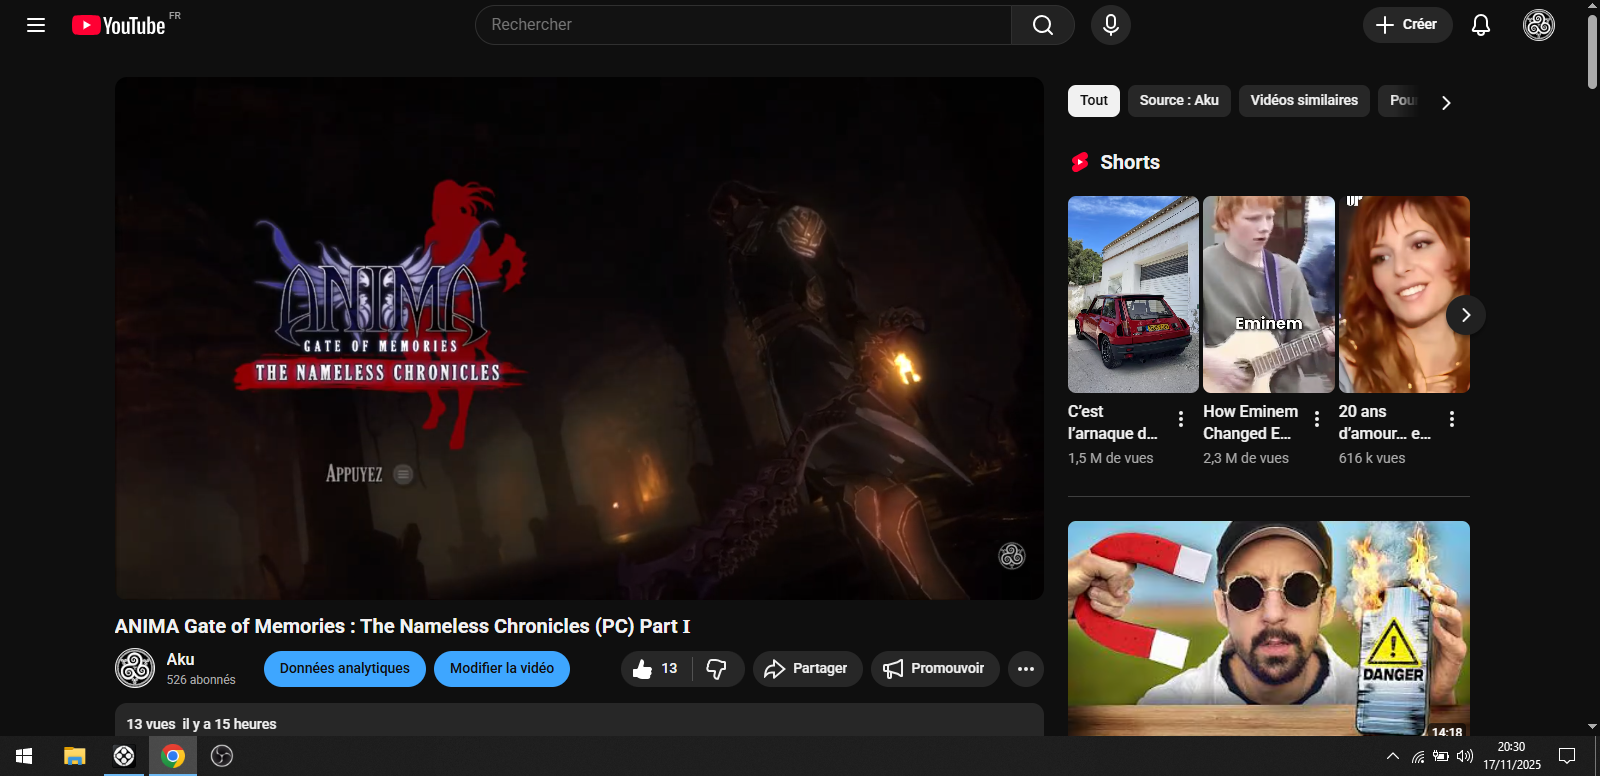1600x776 pixels.
Task: Open Chrome from the Windows taskbar
Action: click(173, 756)
